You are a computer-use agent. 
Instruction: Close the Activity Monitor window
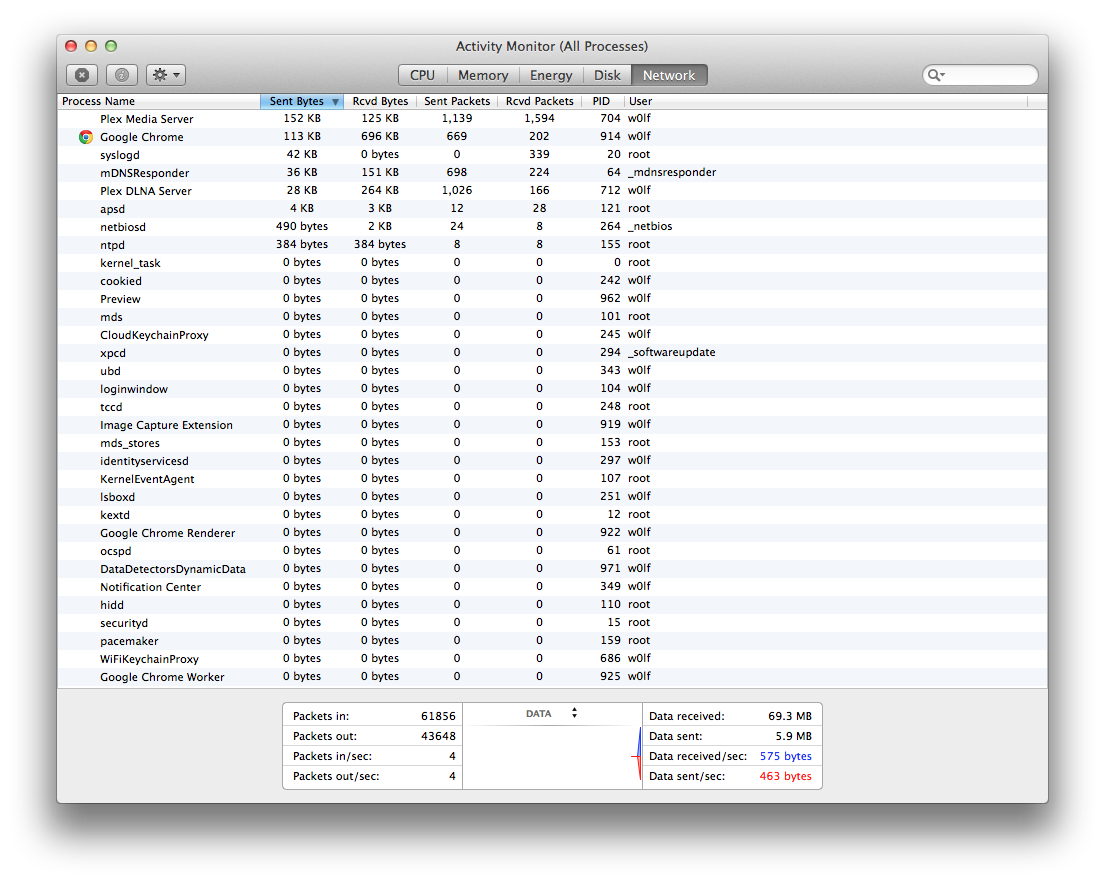pos(71,46)
